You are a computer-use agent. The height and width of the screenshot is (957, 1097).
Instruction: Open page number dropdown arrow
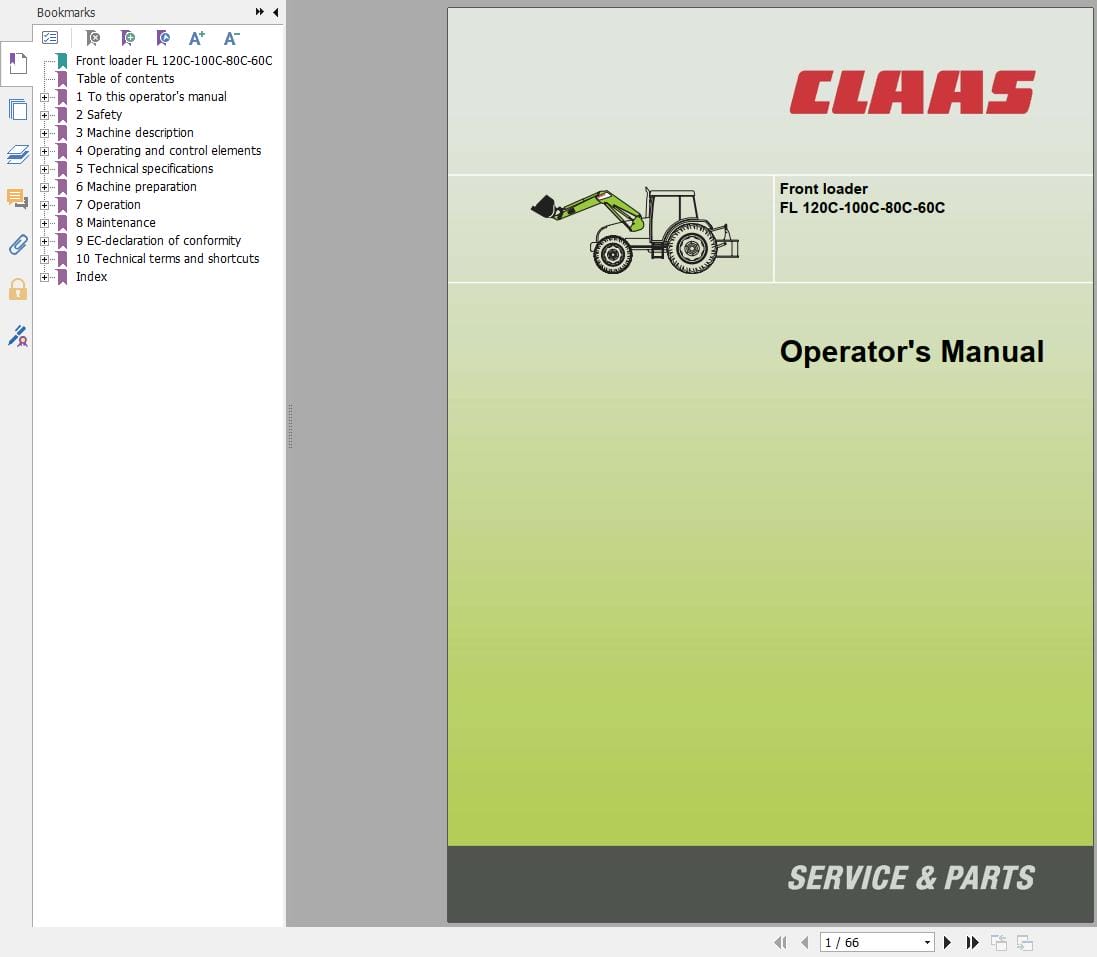click(x=927, y=942)
